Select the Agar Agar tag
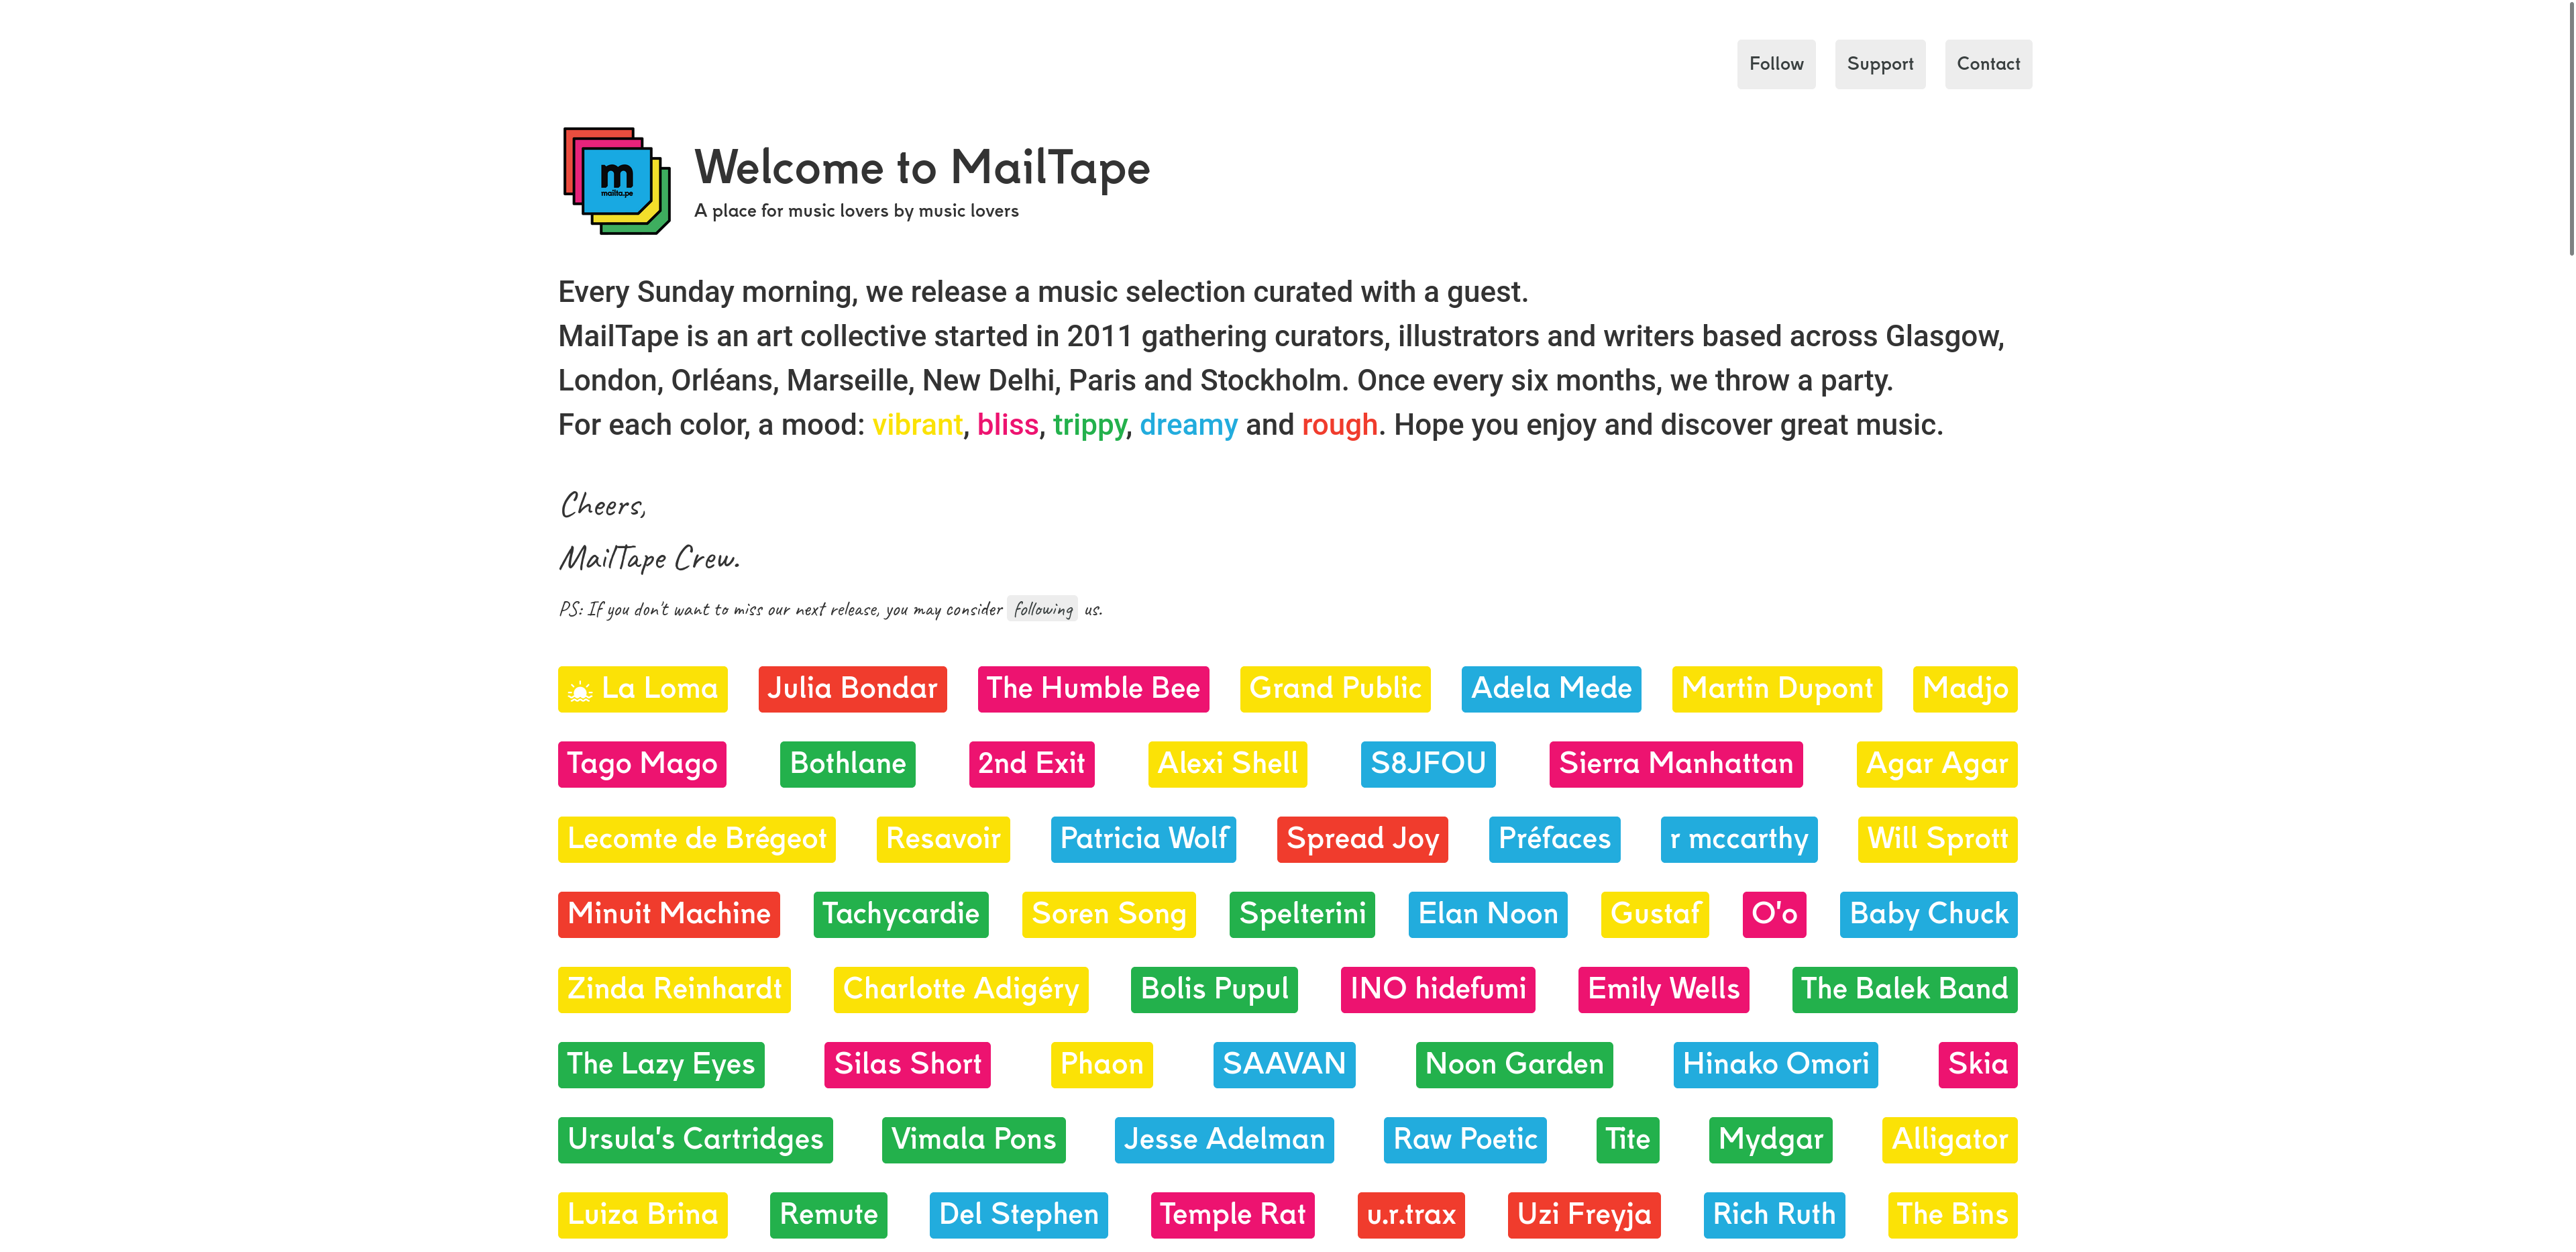This screenshot has width=2576, height=1252. (1937, 764)
